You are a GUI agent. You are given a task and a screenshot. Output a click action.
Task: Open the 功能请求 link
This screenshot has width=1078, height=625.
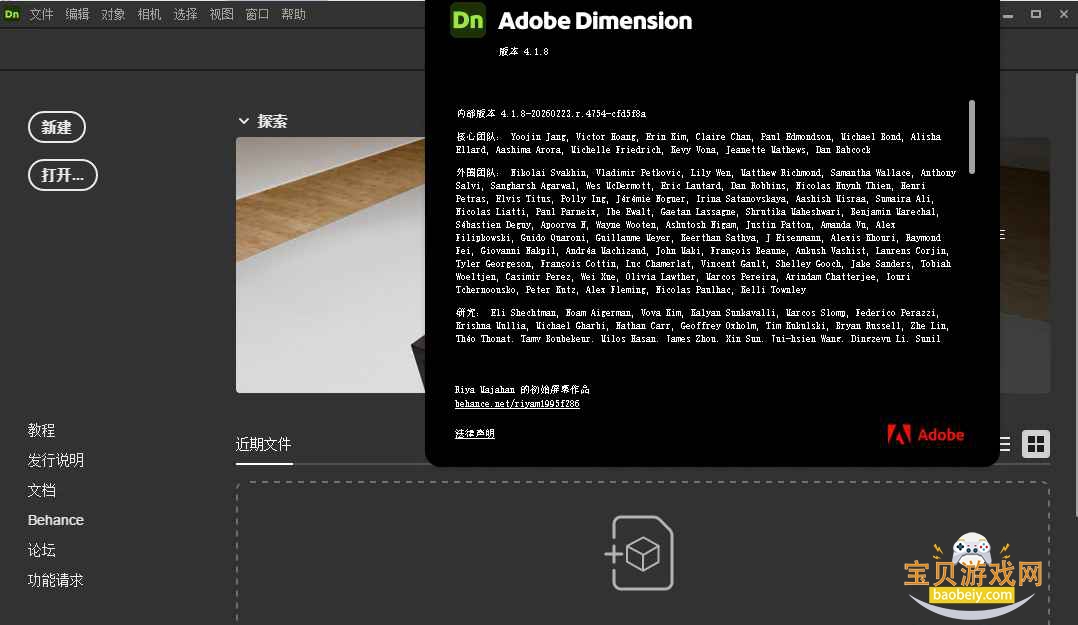pyautogui.click(x=56, y=580)
